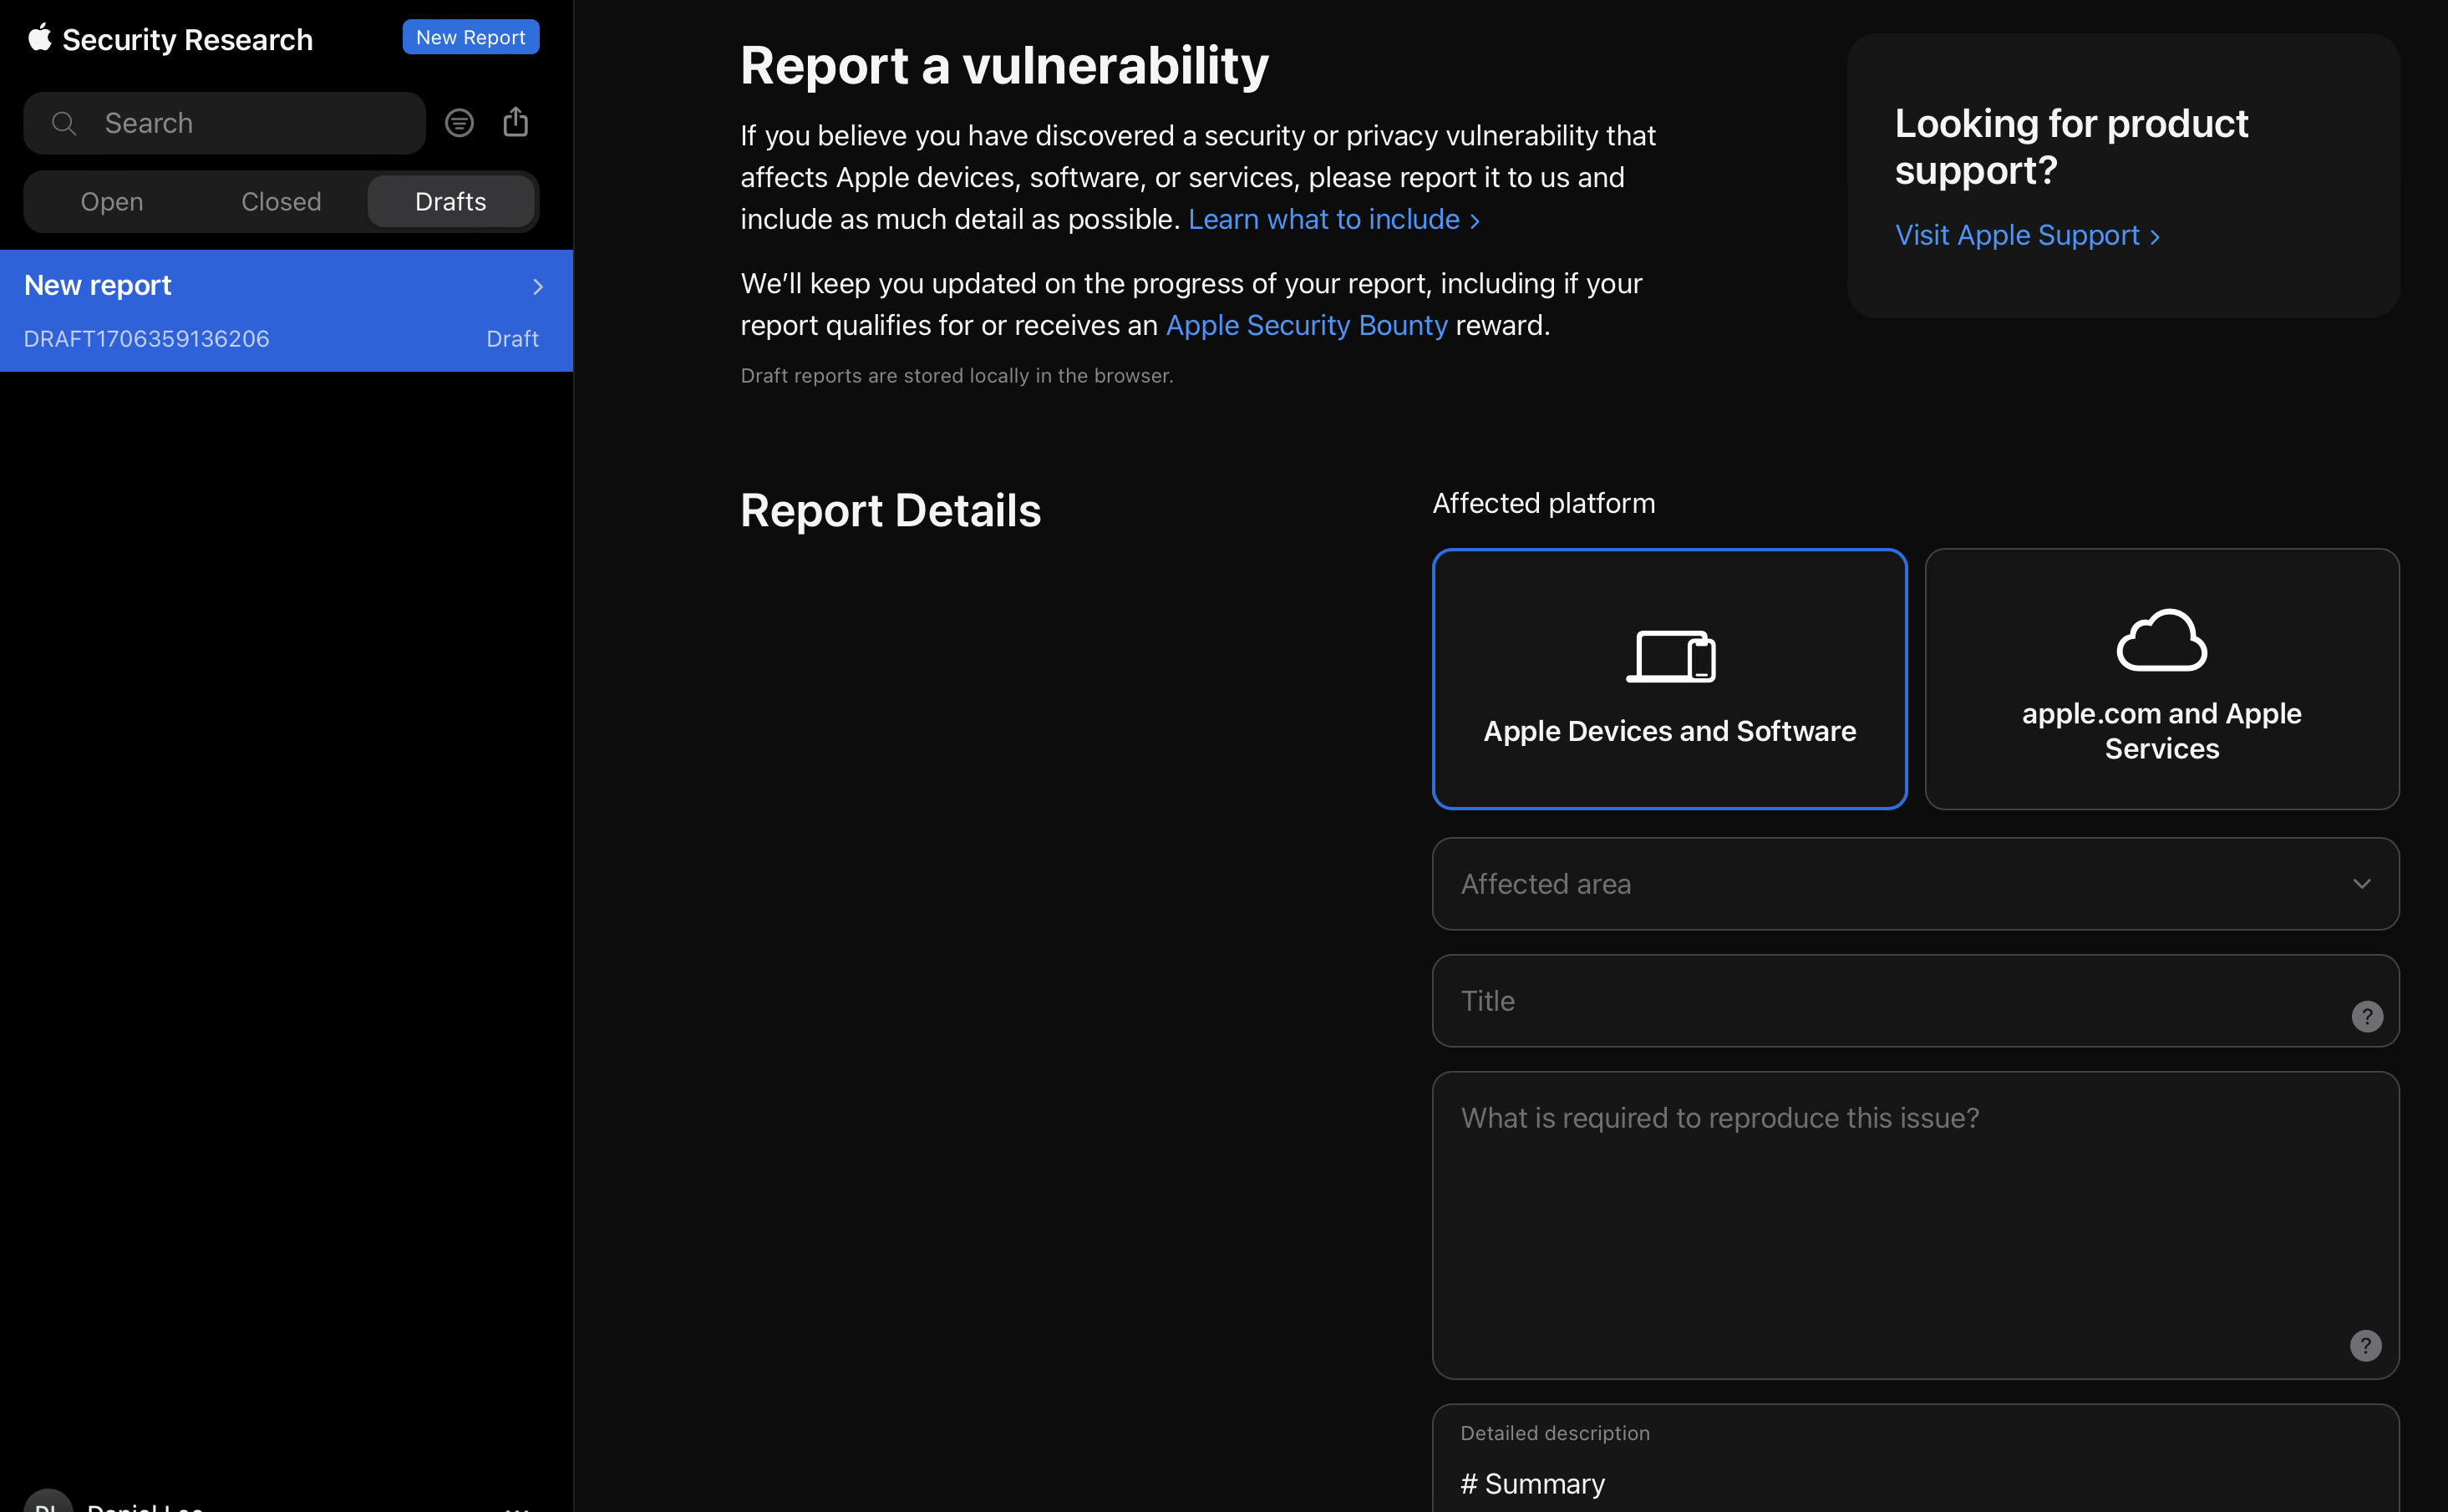Click the magnifier icon in search box
This screenshot has width=2448, height=1512.
pyautogui.click(x=64, y=123)
